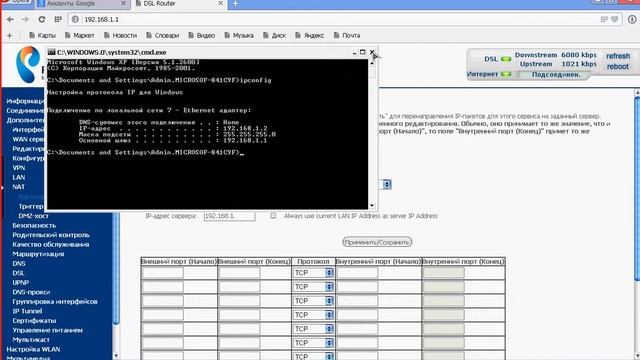Close the DSL Router tab

[220, 3]
